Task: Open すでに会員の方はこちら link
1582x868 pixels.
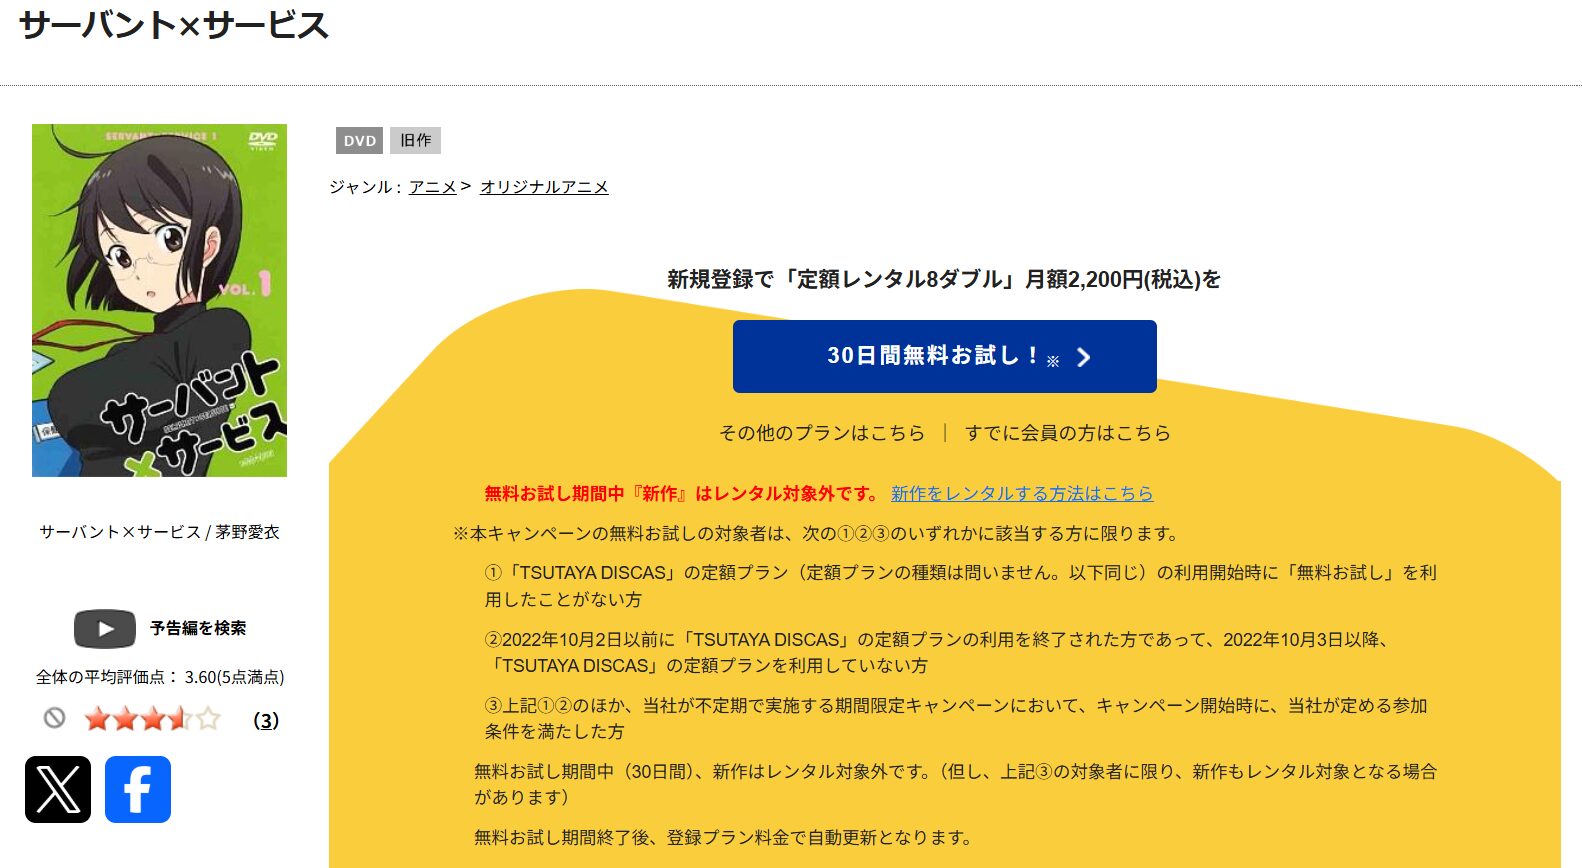Action: click(x=1068, y=433)
